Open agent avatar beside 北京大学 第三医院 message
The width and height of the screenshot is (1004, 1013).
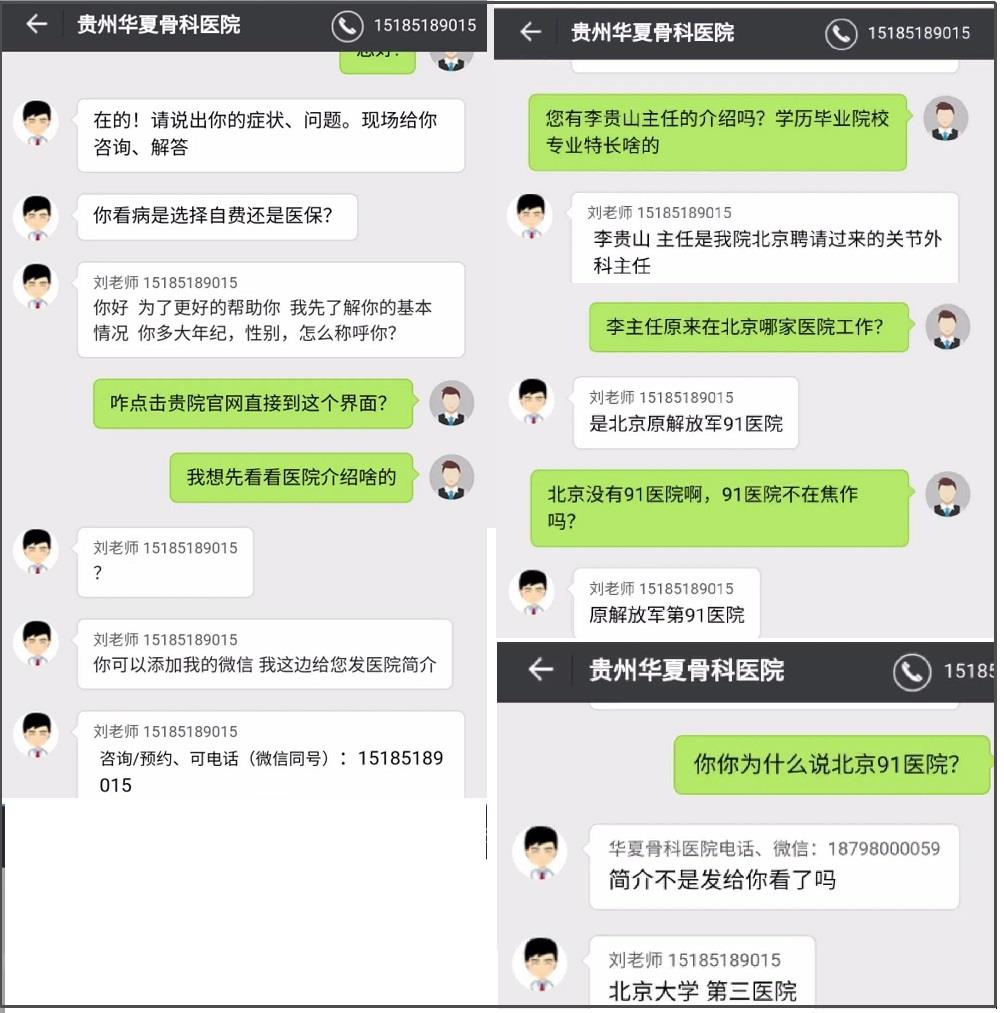tap(540, 962)
